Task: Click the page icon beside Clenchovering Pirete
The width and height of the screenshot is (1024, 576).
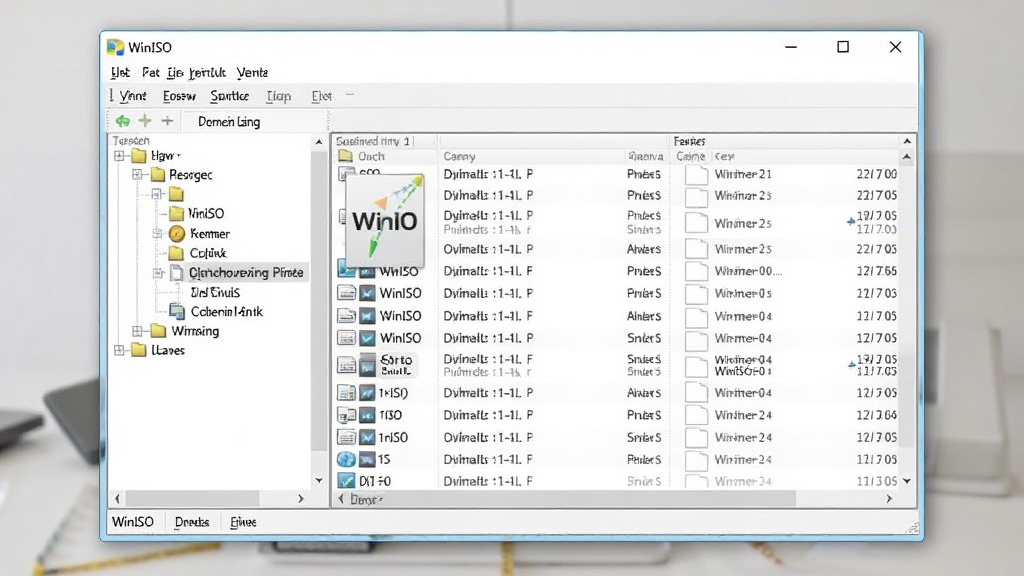Action: tap(176, 272)
